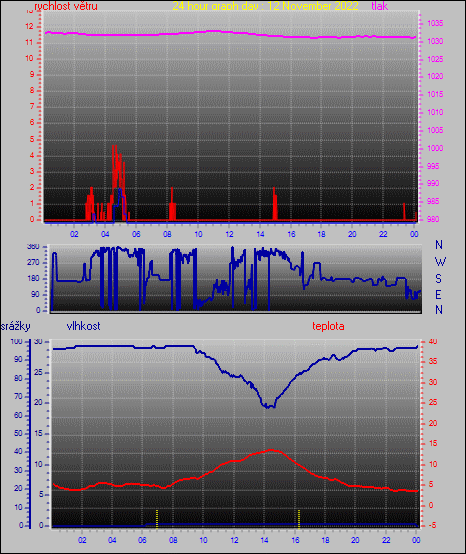Click the 'rychlost větru' wind speed label
This screenshot has height=554, width=466.
[66, 6]
